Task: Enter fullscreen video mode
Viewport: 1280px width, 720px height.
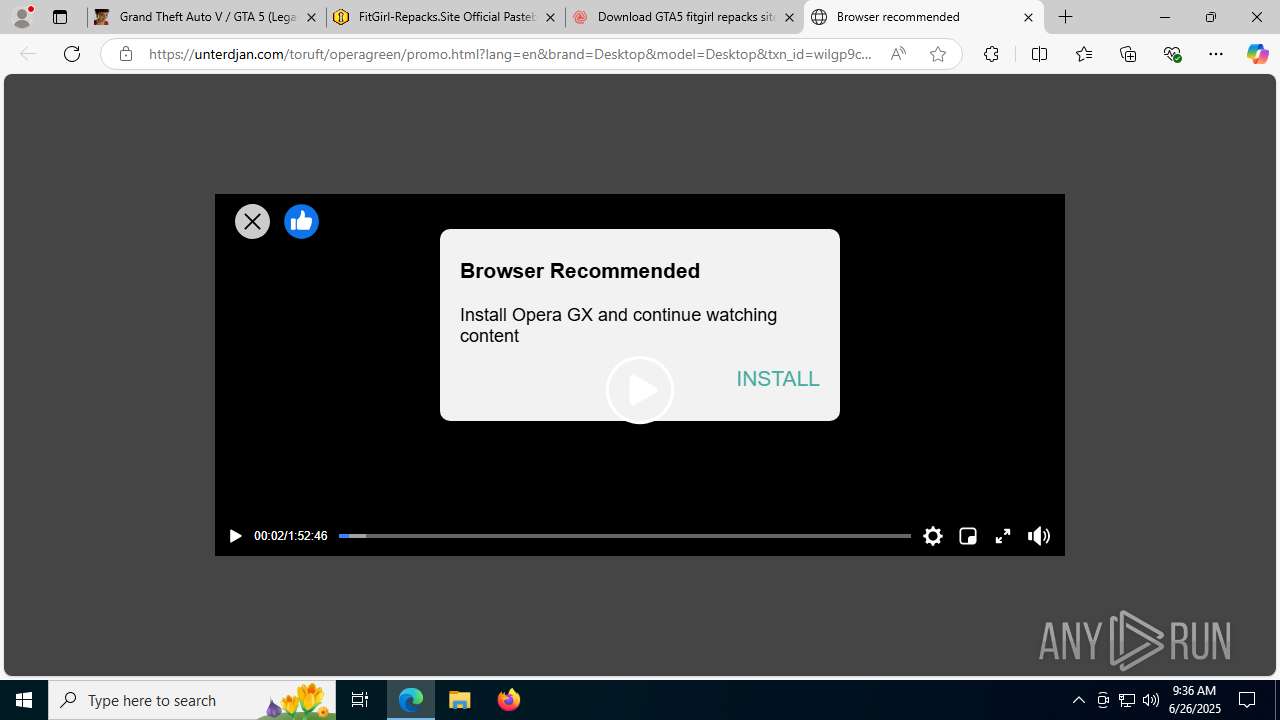Action: (1002, 536)
